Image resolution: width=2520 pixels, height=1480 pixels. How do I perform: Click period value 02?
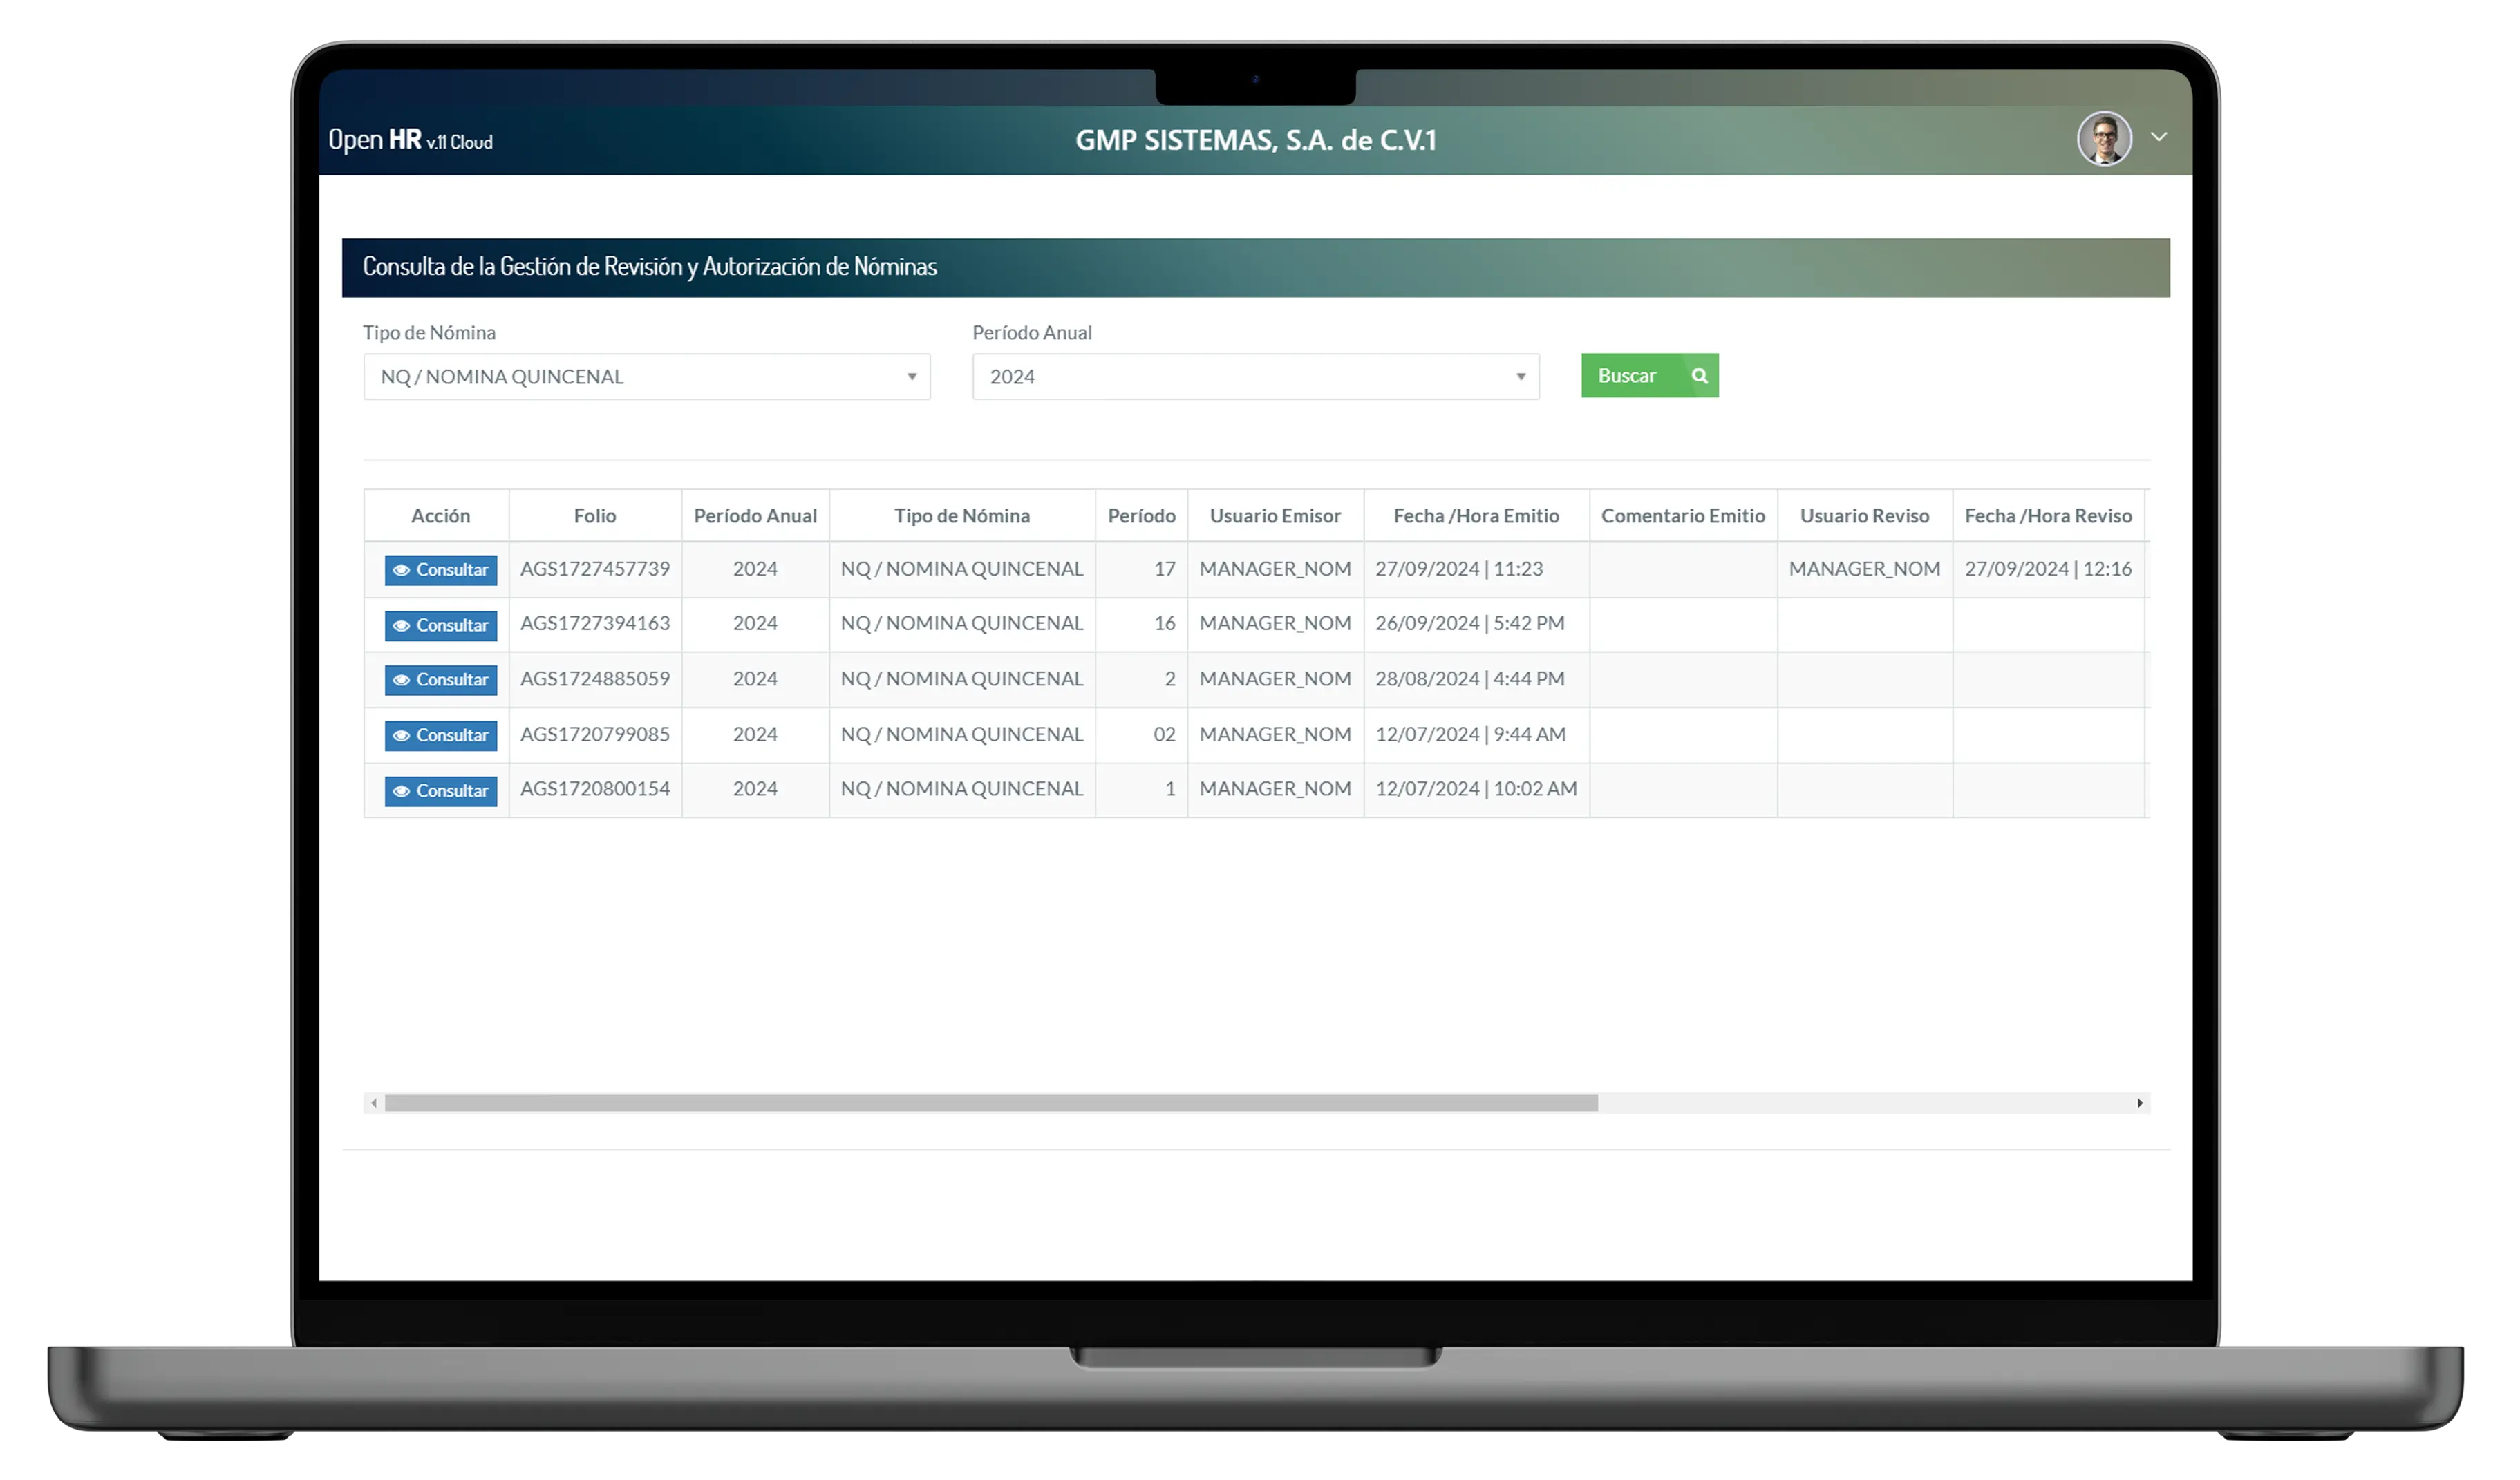click(1164, 734)
